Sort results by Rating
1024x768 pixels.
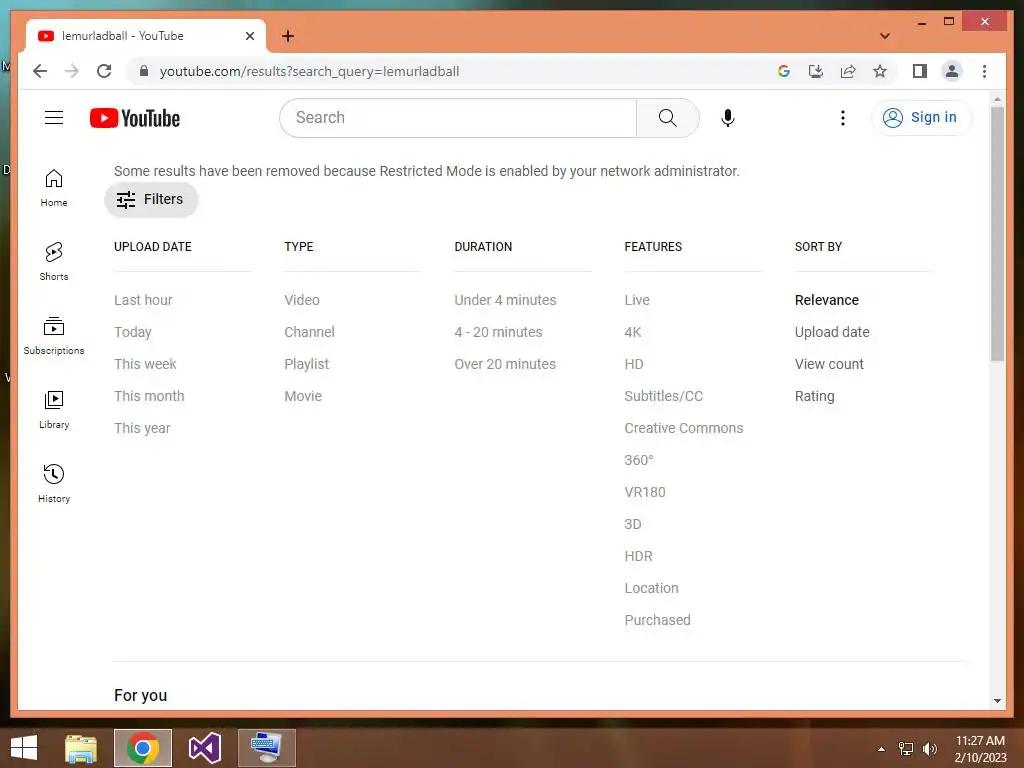[814, 396]
